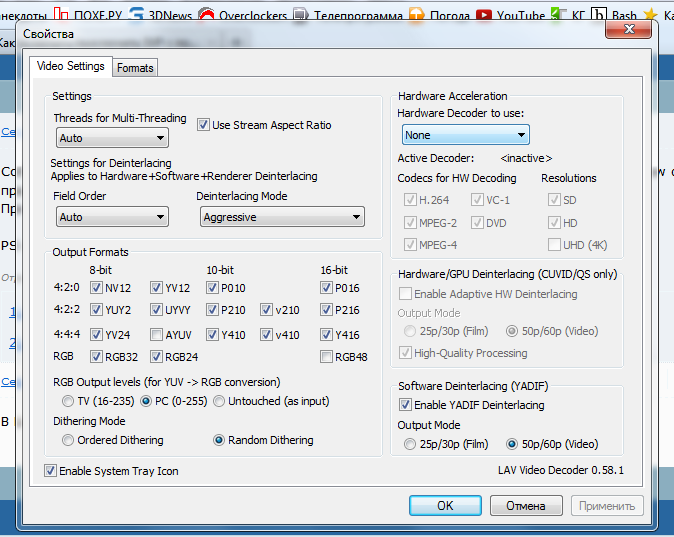Screen dimensions: 674x537
Task: Uncheck Enable System Tray Icon
Action: pyautogui.click(x=51, y=470)
